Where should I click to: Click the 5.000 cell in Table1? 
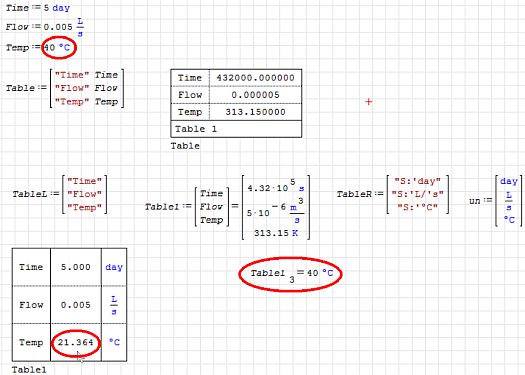tap(76, 267)
